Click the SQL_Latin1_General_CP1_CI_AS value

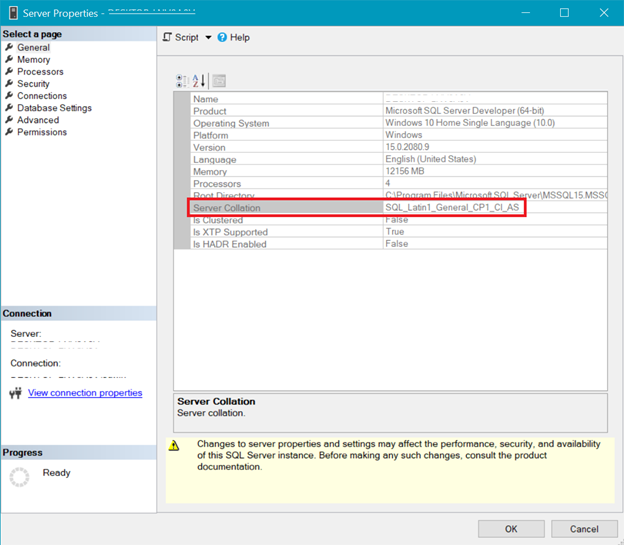pyautogui.click(x=452, y=207)
